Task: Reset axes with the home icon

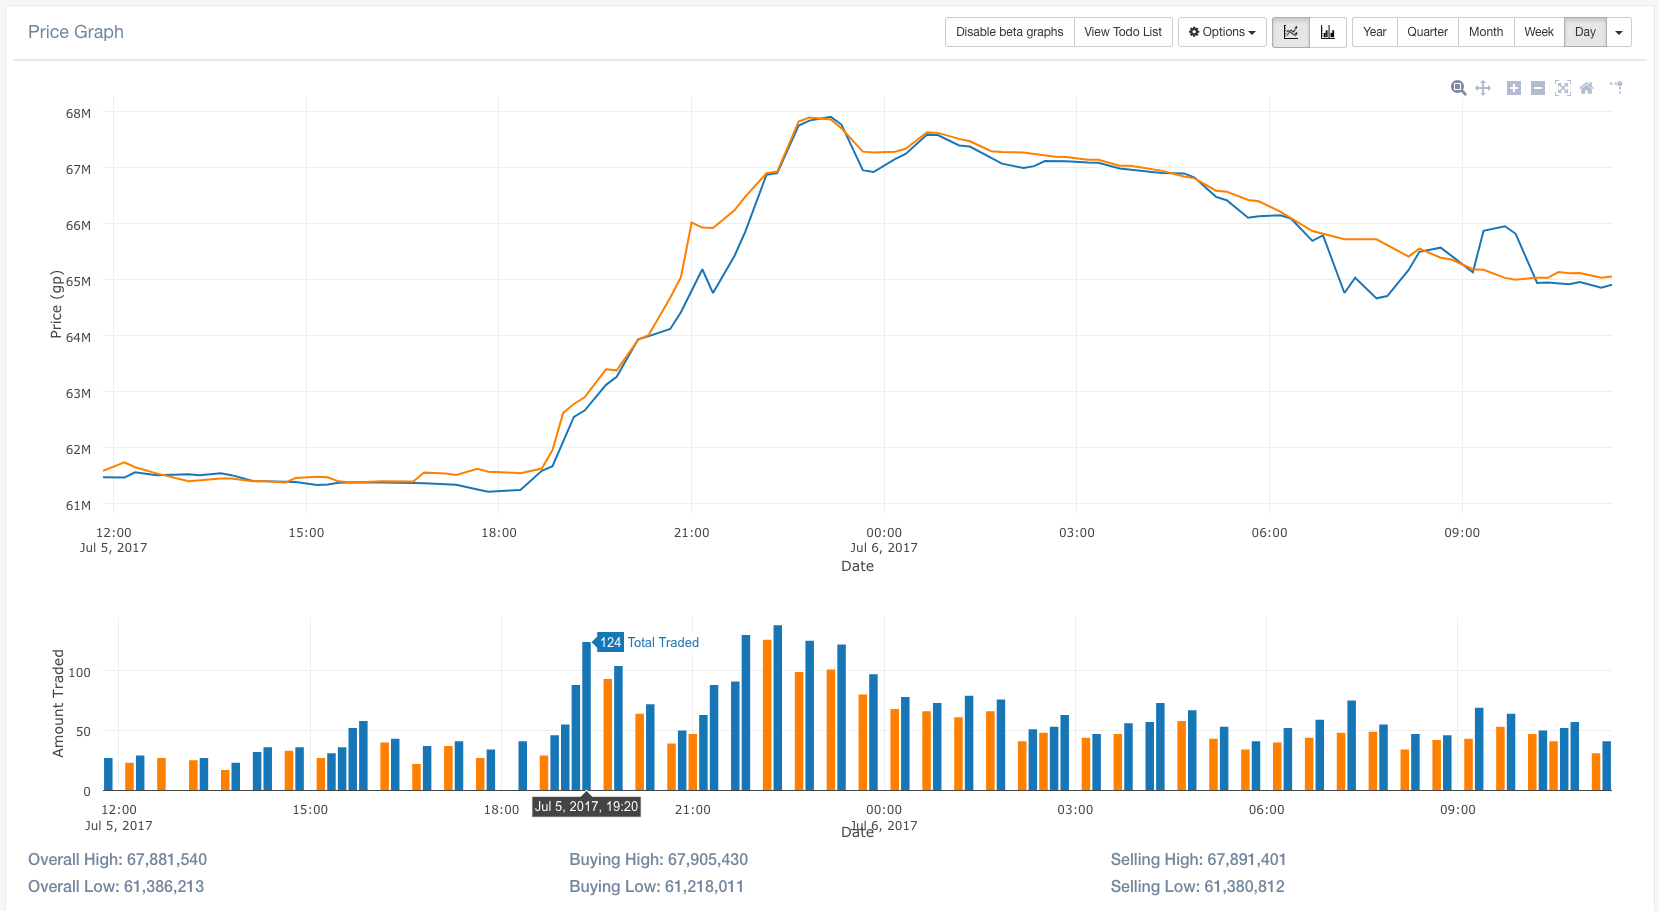Action: tap(1586, 88)
